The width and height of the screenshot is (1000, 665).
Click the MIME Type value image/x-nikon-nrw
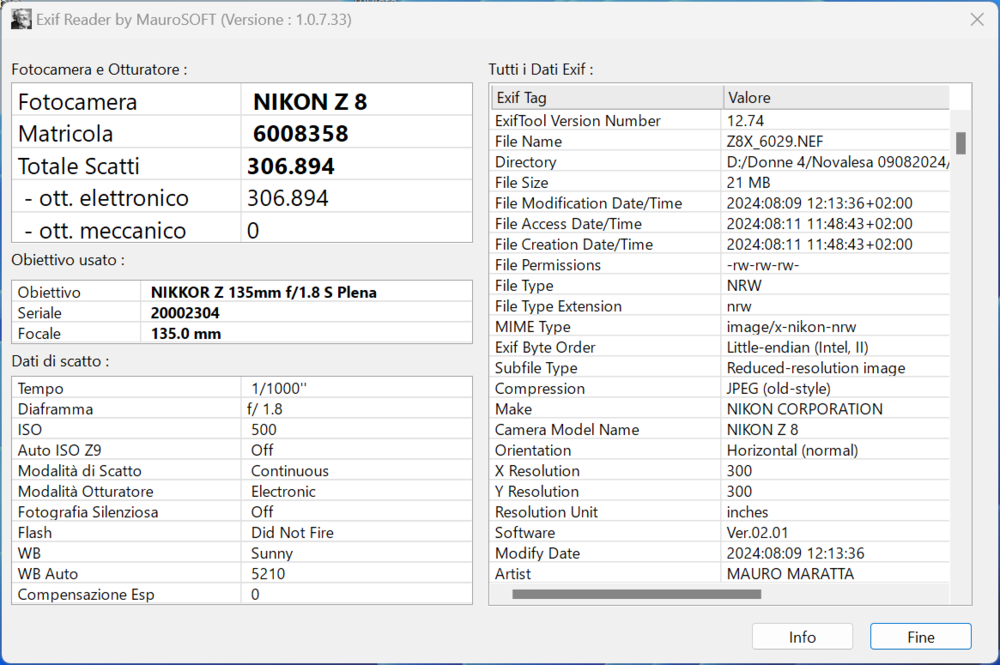(x=791, y=327)
